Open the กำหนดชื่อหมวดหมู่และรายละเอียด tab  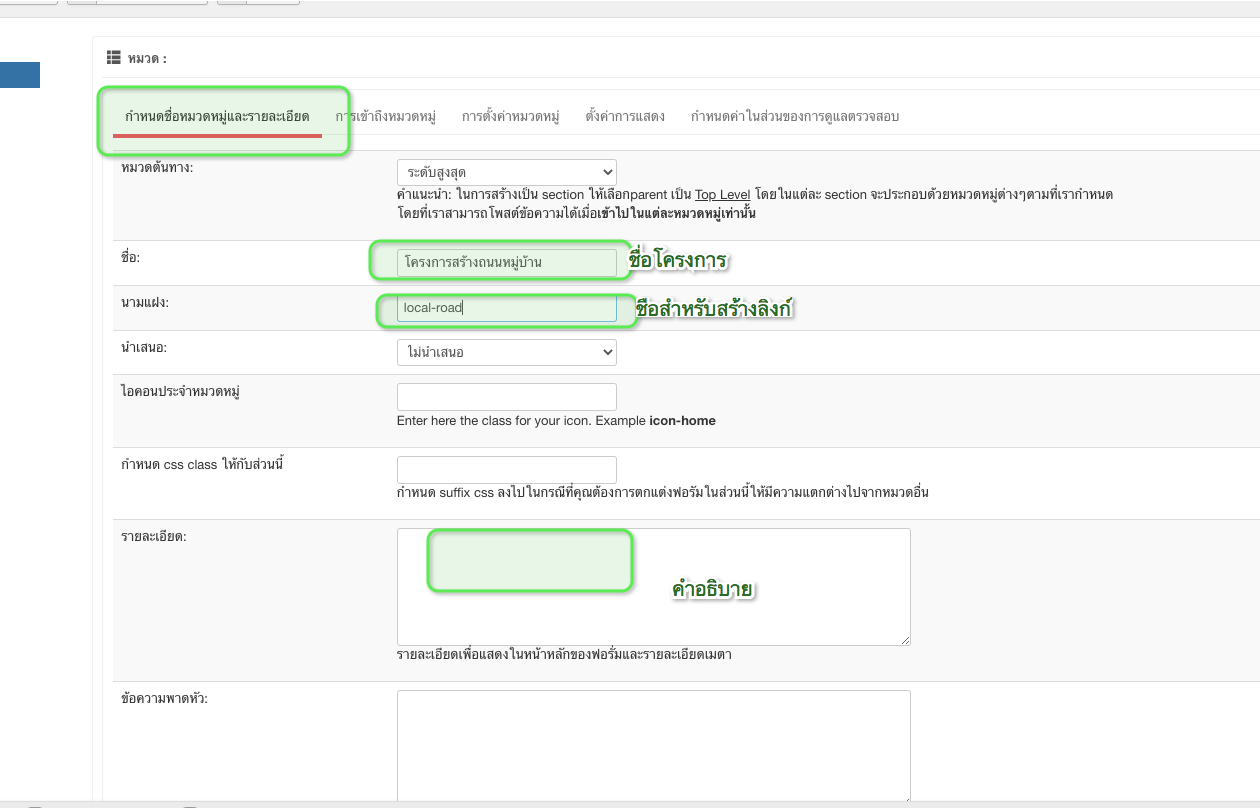(217, 116)
